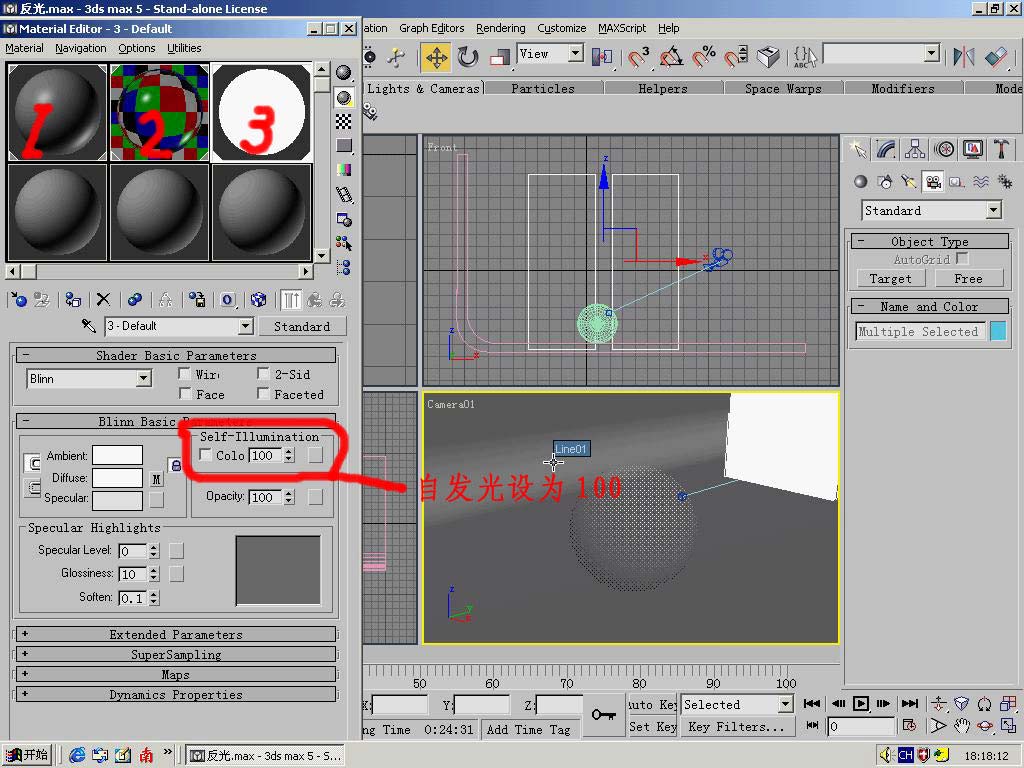
Task: Click the Mirror tool icon
Action: tap(963, 57)
